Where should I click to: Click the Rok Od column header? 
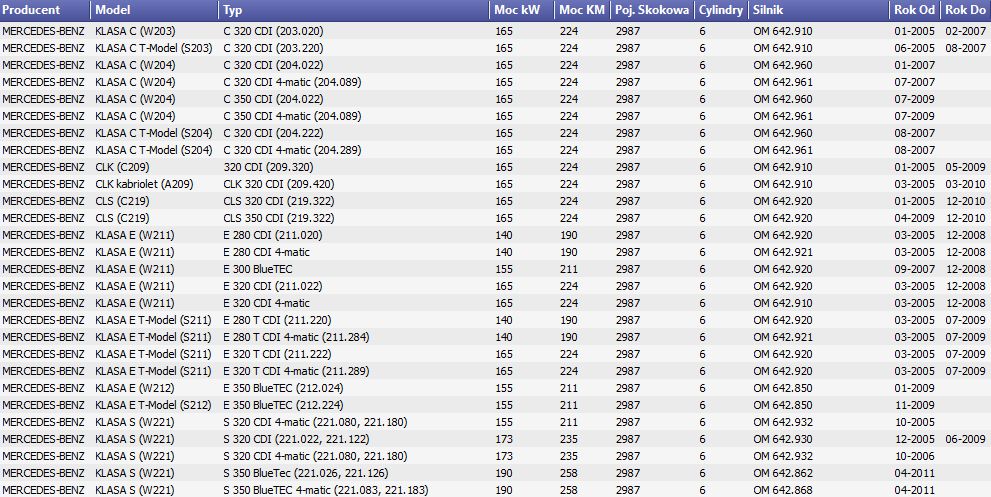click(915, 10)
